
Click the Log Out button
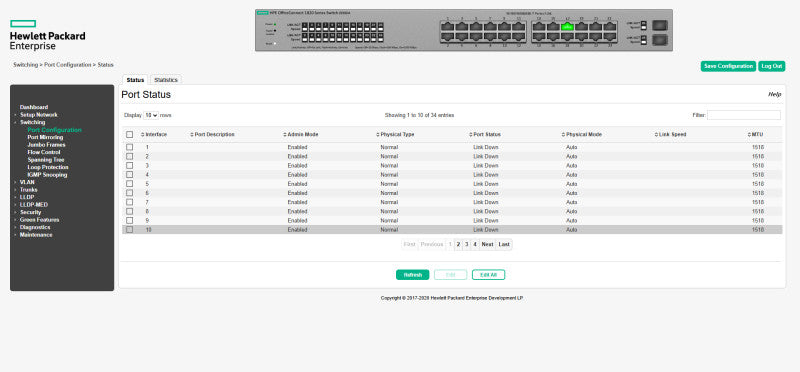771,66
